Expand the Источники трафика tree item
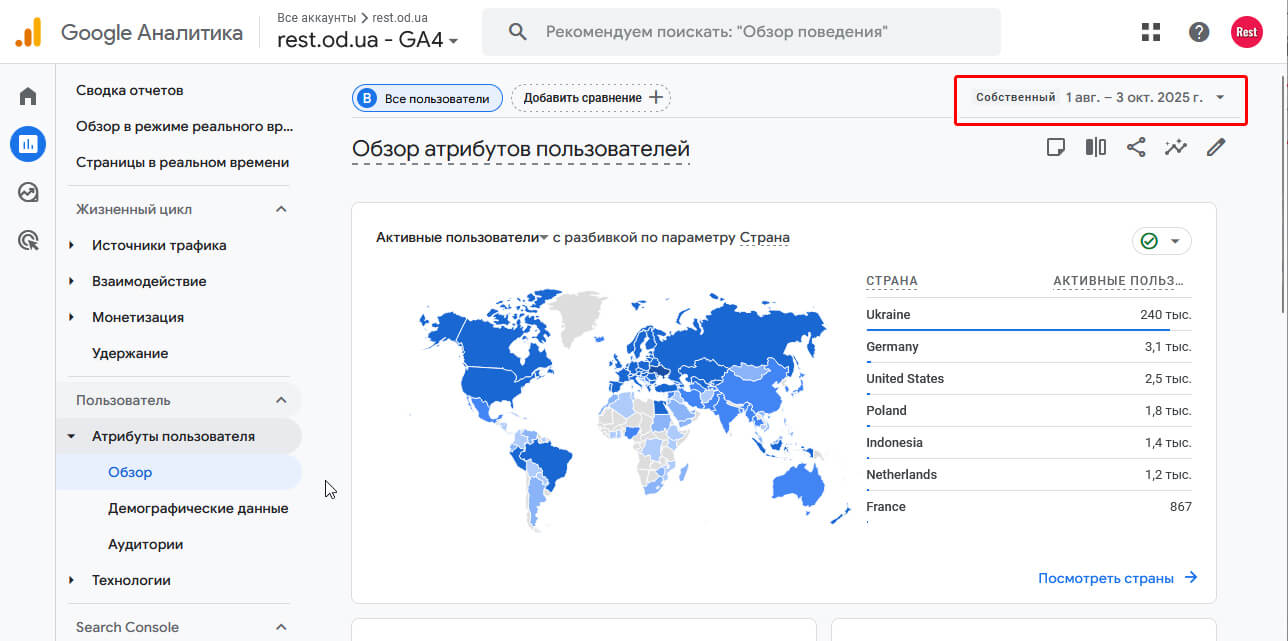The width and height of the screenshot is (1288, 641). pos(71,245)
